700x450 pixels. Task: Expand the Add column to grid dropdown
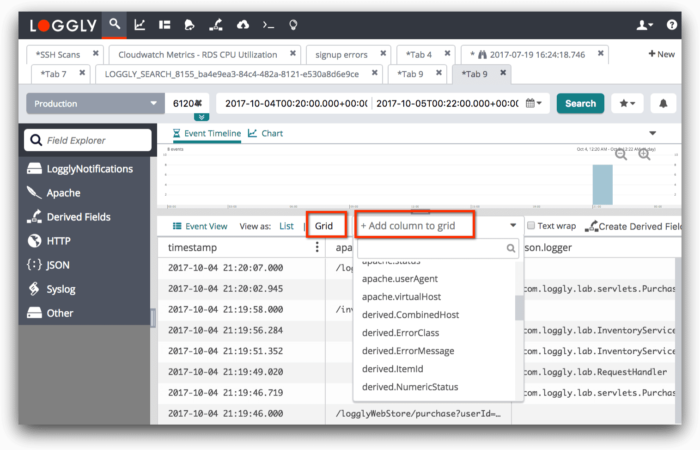440,226
